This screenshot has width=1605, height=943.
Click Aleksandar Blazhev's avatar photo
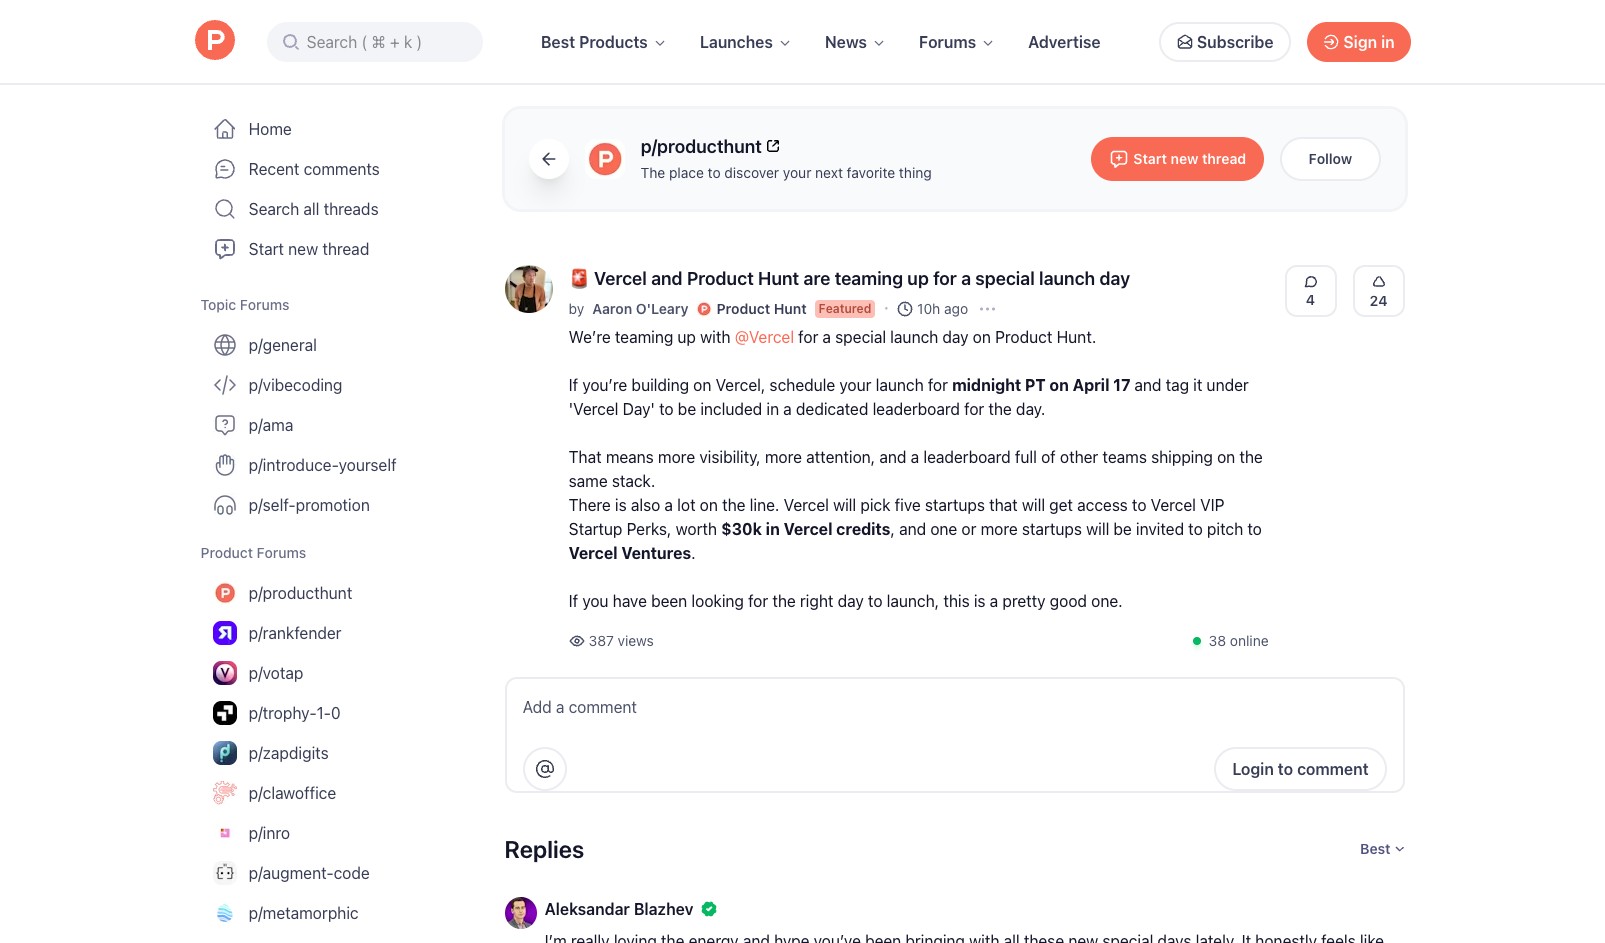pyautogui.click(x=521, y=913)
